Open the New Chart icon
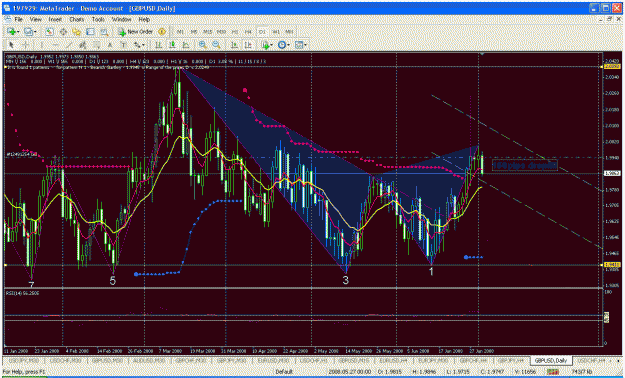 click(x=11, y=32)
